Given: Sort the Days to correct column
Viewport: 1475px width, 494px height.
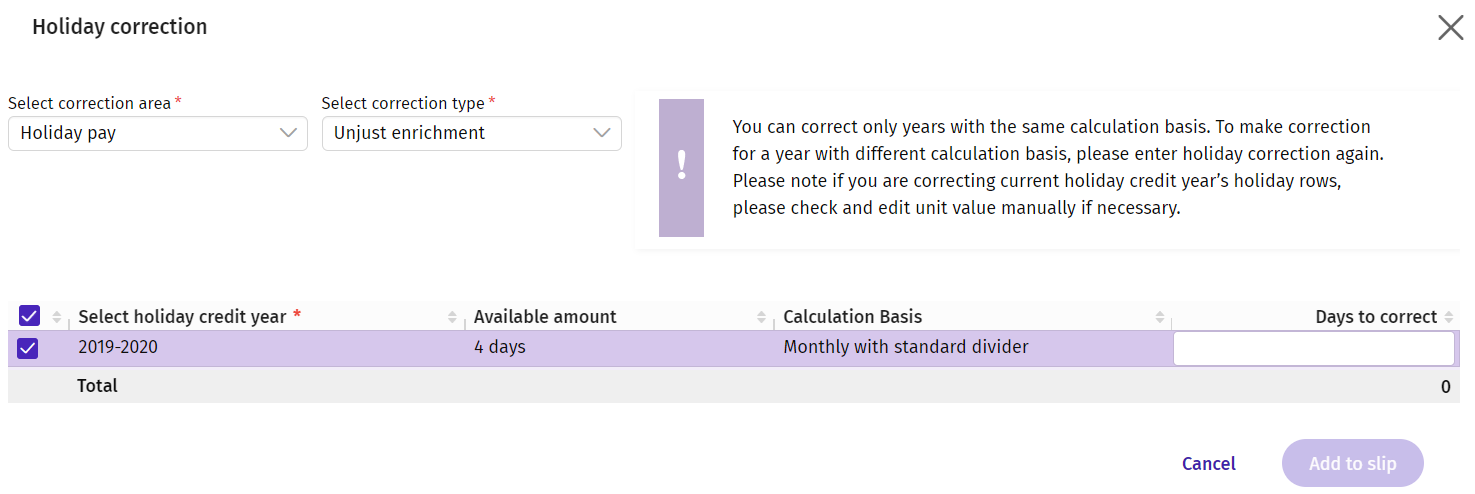Looking at the screenshot, I should 1449,317.
